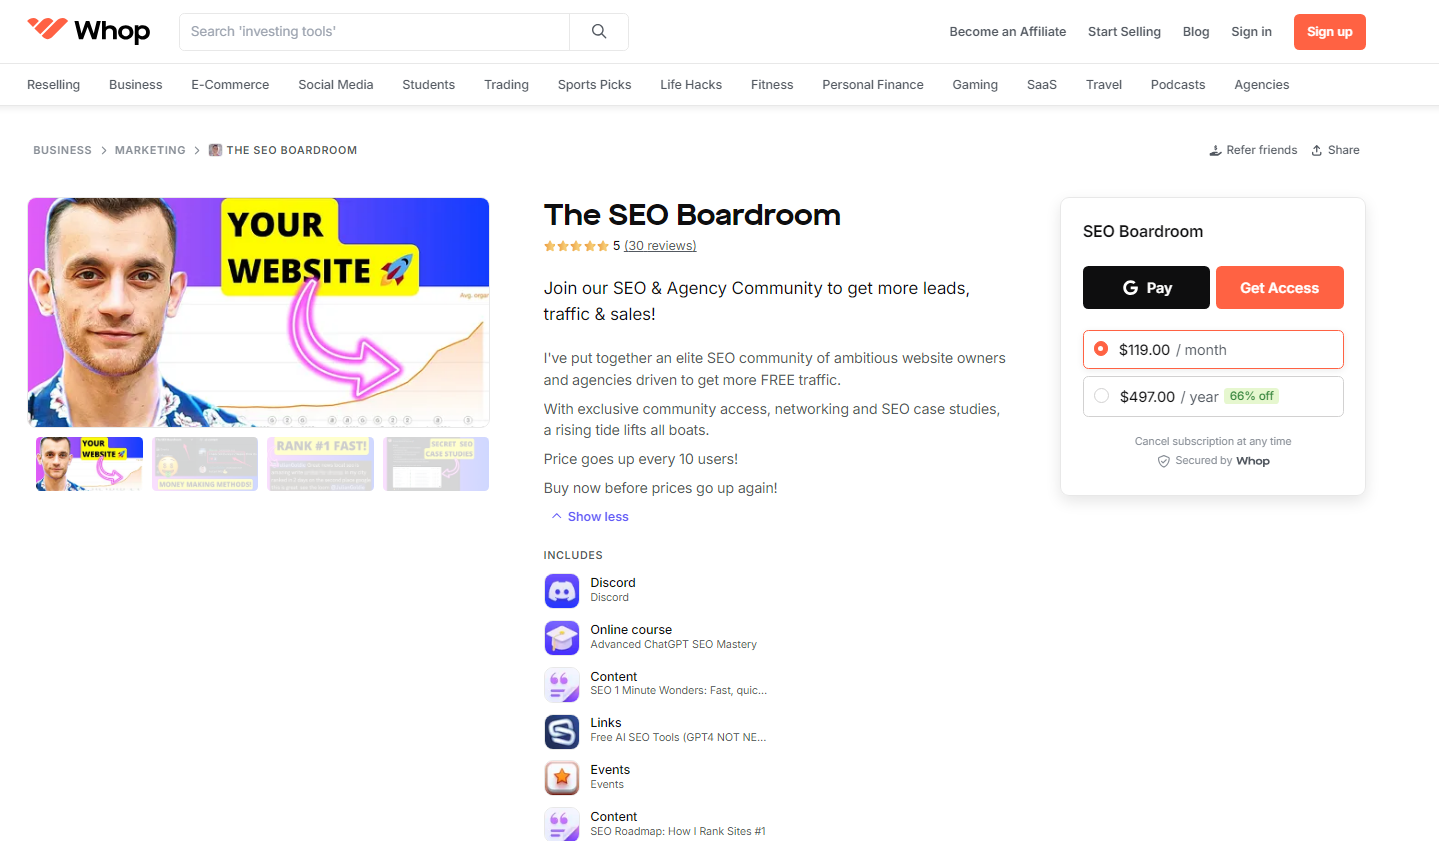The image size is (1439, 841).
Task: Click the Refer friends icon
Action: [1214, 149]
